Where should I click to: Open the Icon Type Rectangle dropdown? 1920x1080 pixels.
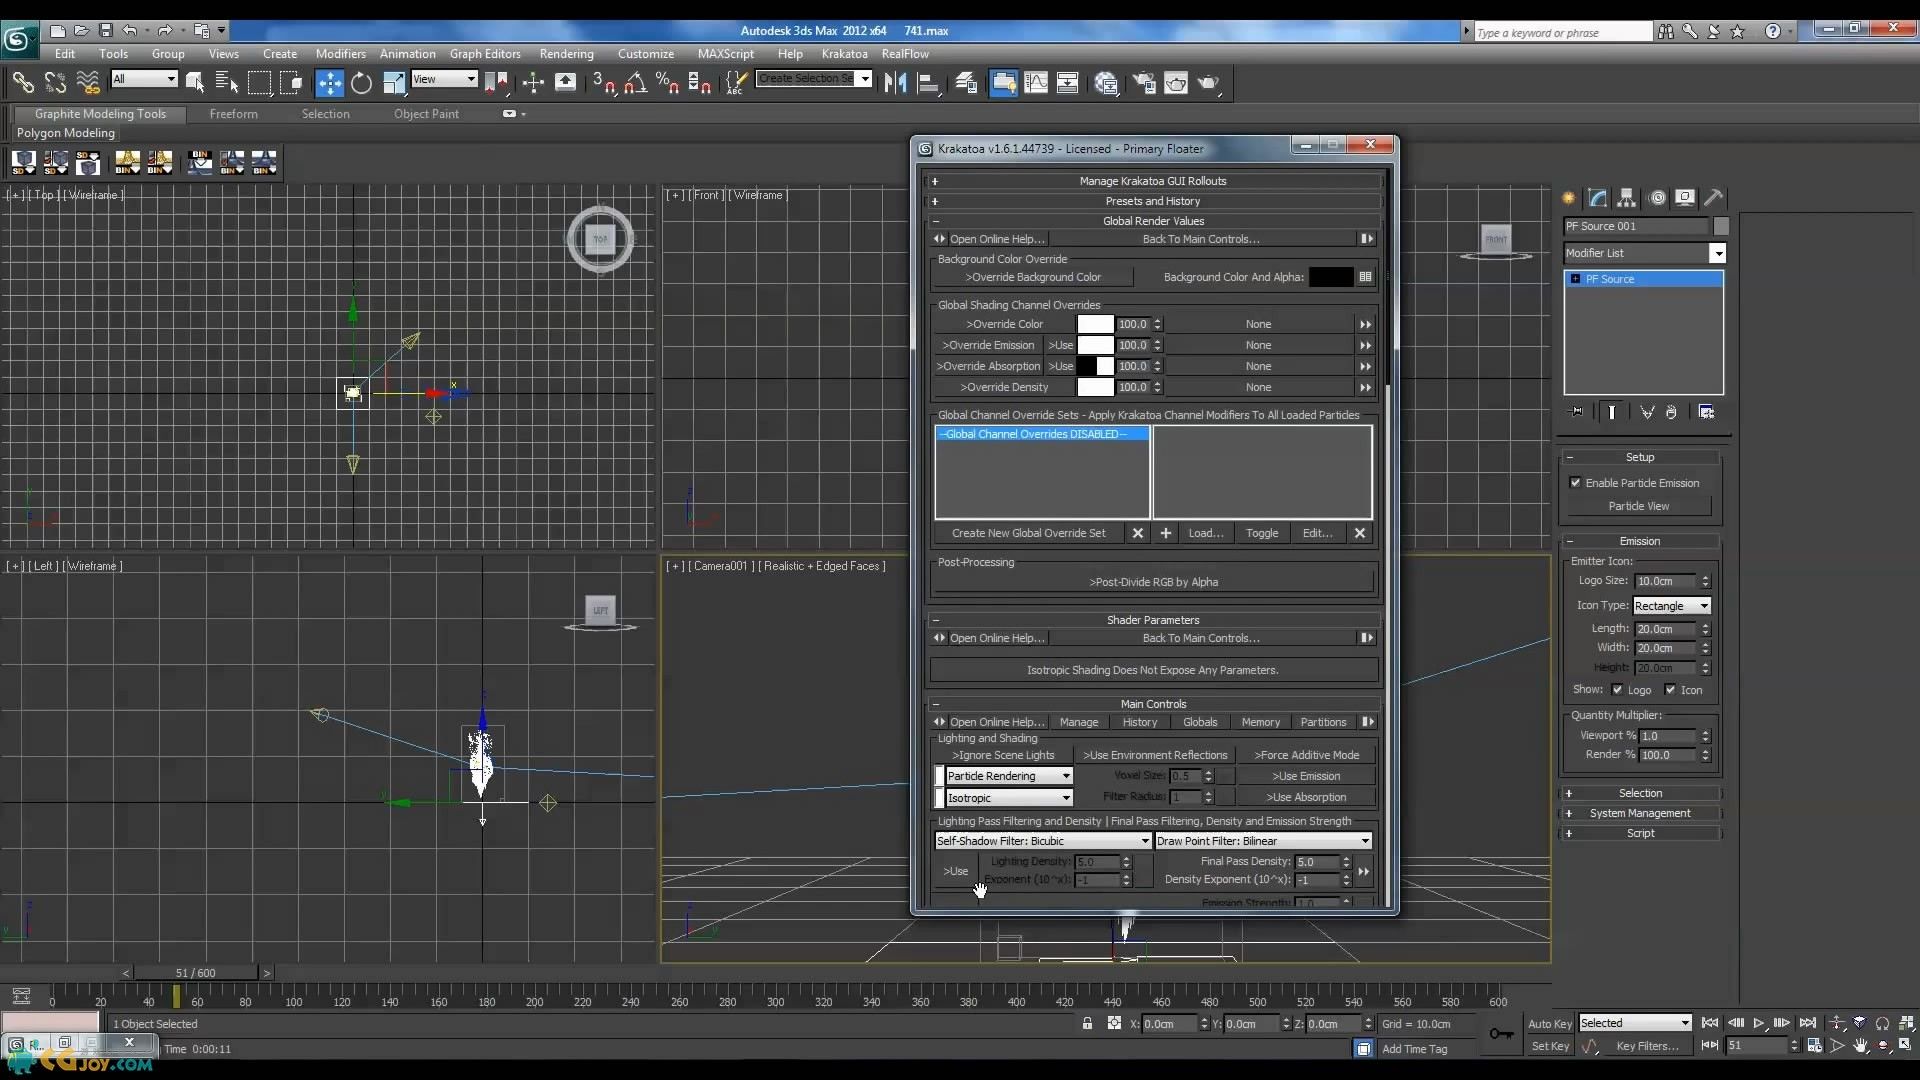[x=1672, y=606]
